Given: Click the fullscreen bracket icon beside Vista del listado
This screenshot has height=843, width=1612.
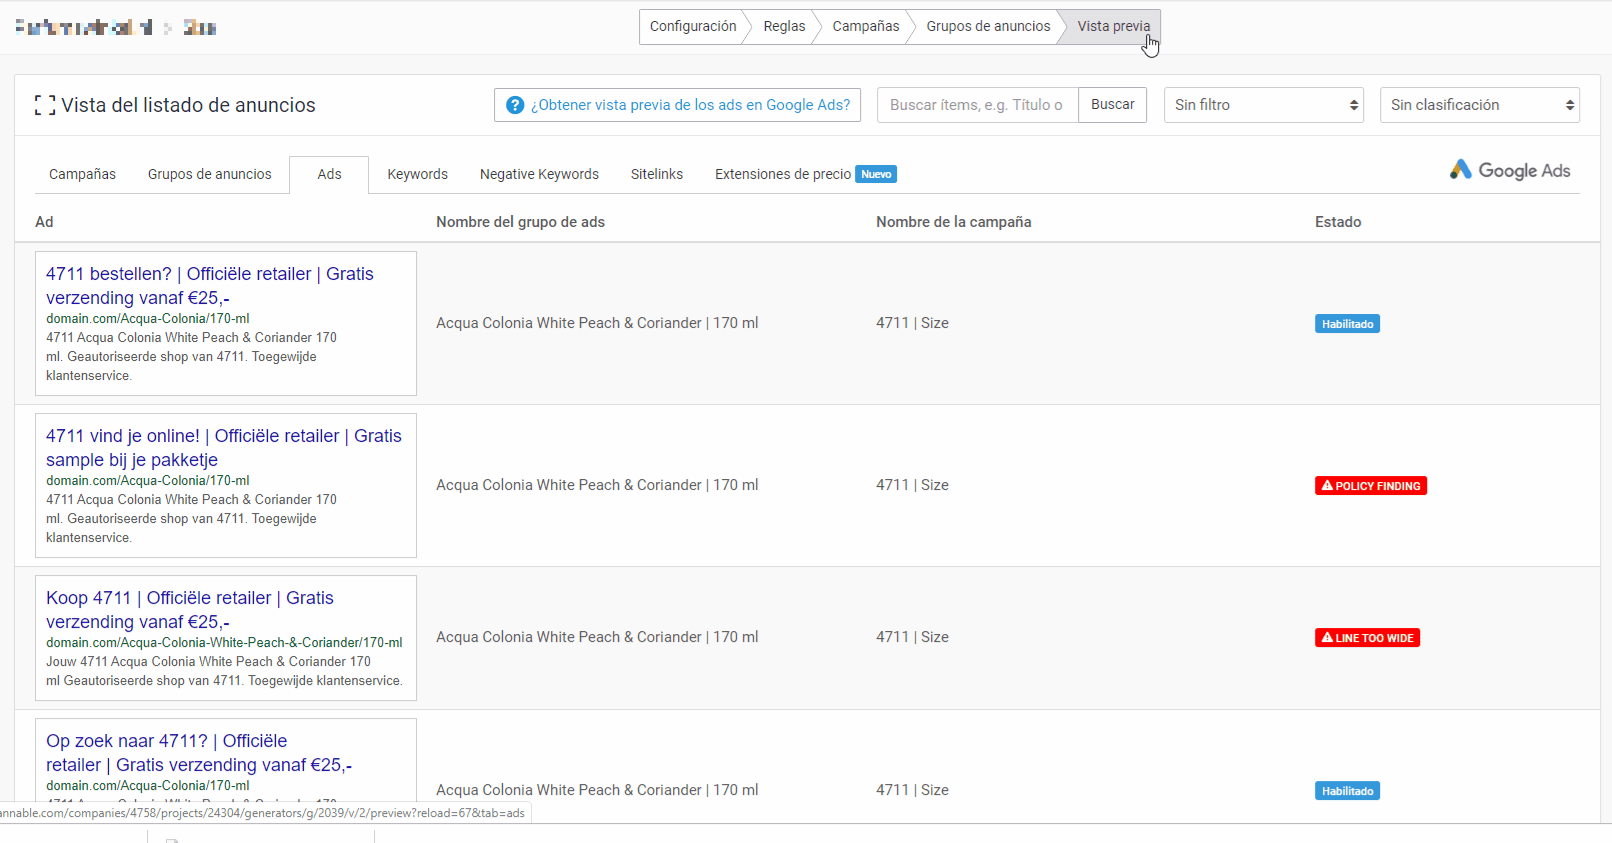Looking at the screenshot, I should click(x=44, y=105).
